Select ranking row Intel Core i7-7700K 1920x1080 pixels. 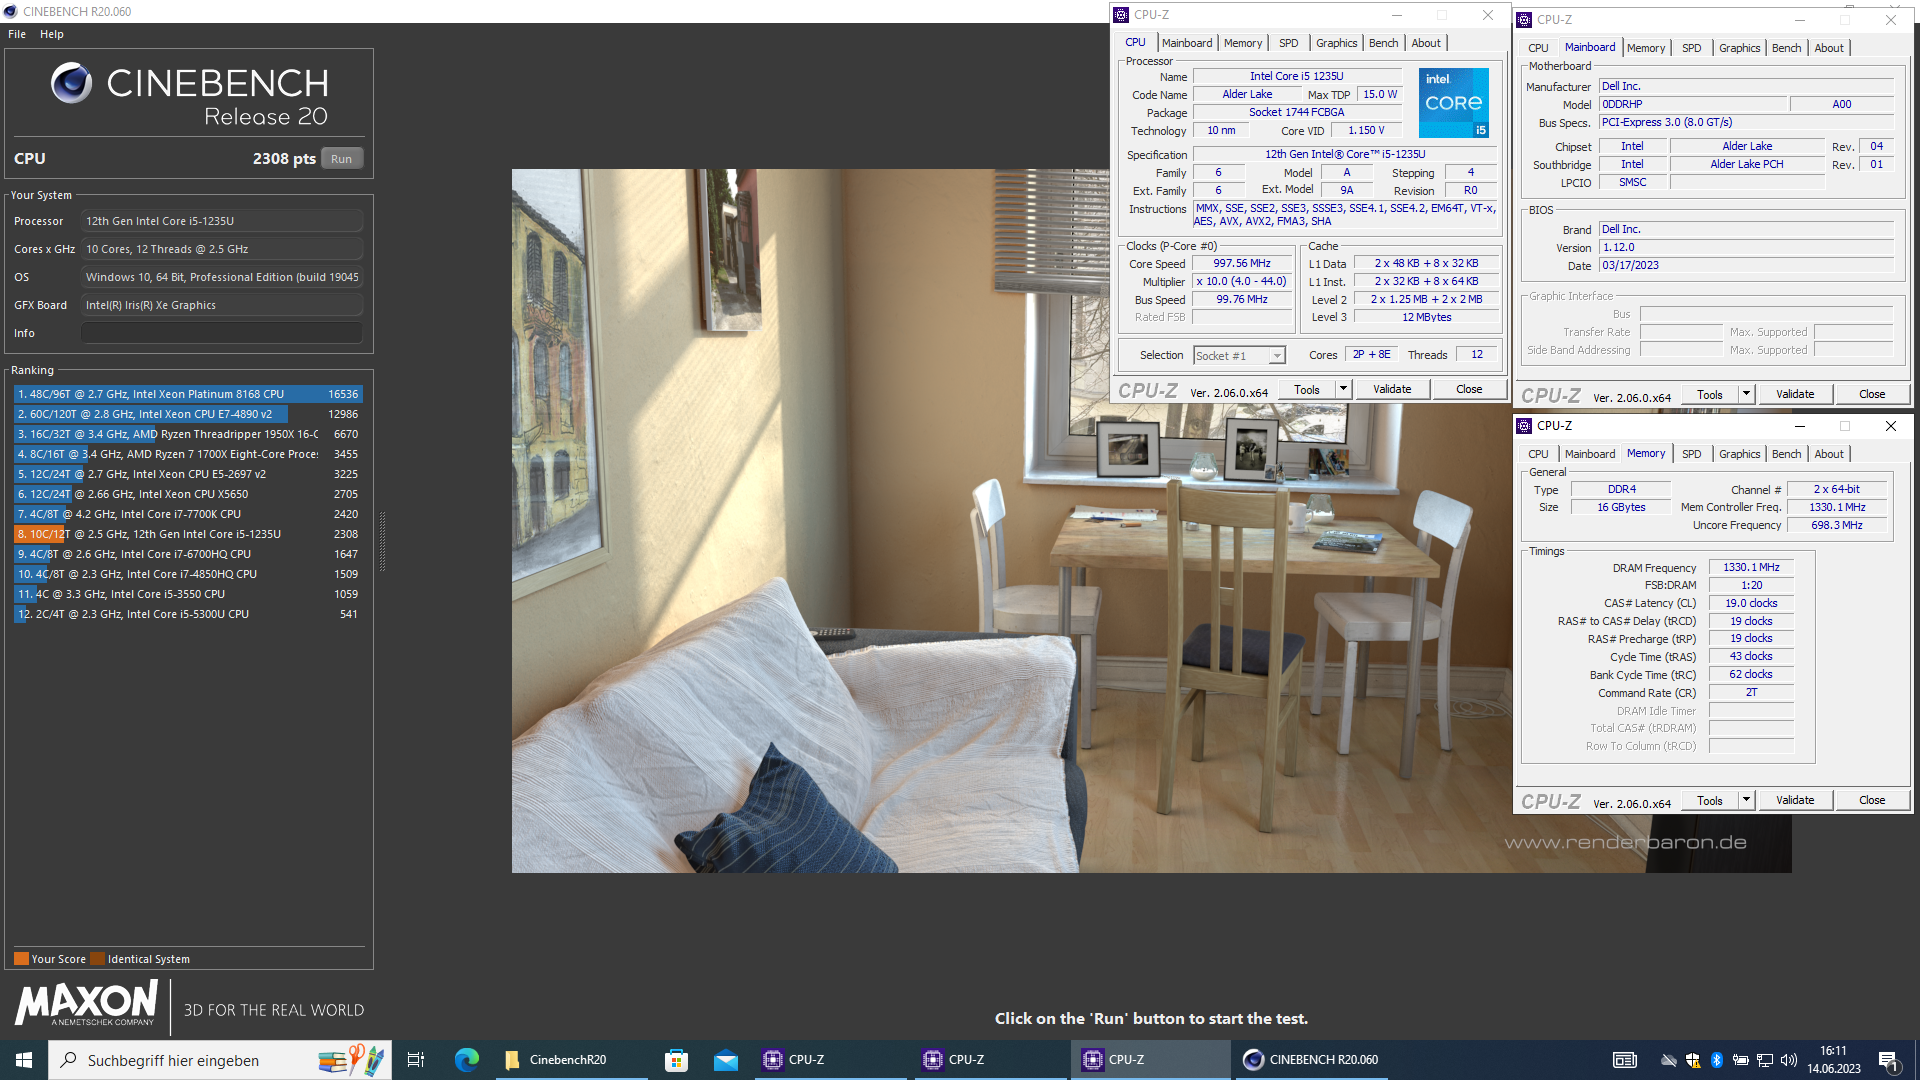[x=188, y=514]
